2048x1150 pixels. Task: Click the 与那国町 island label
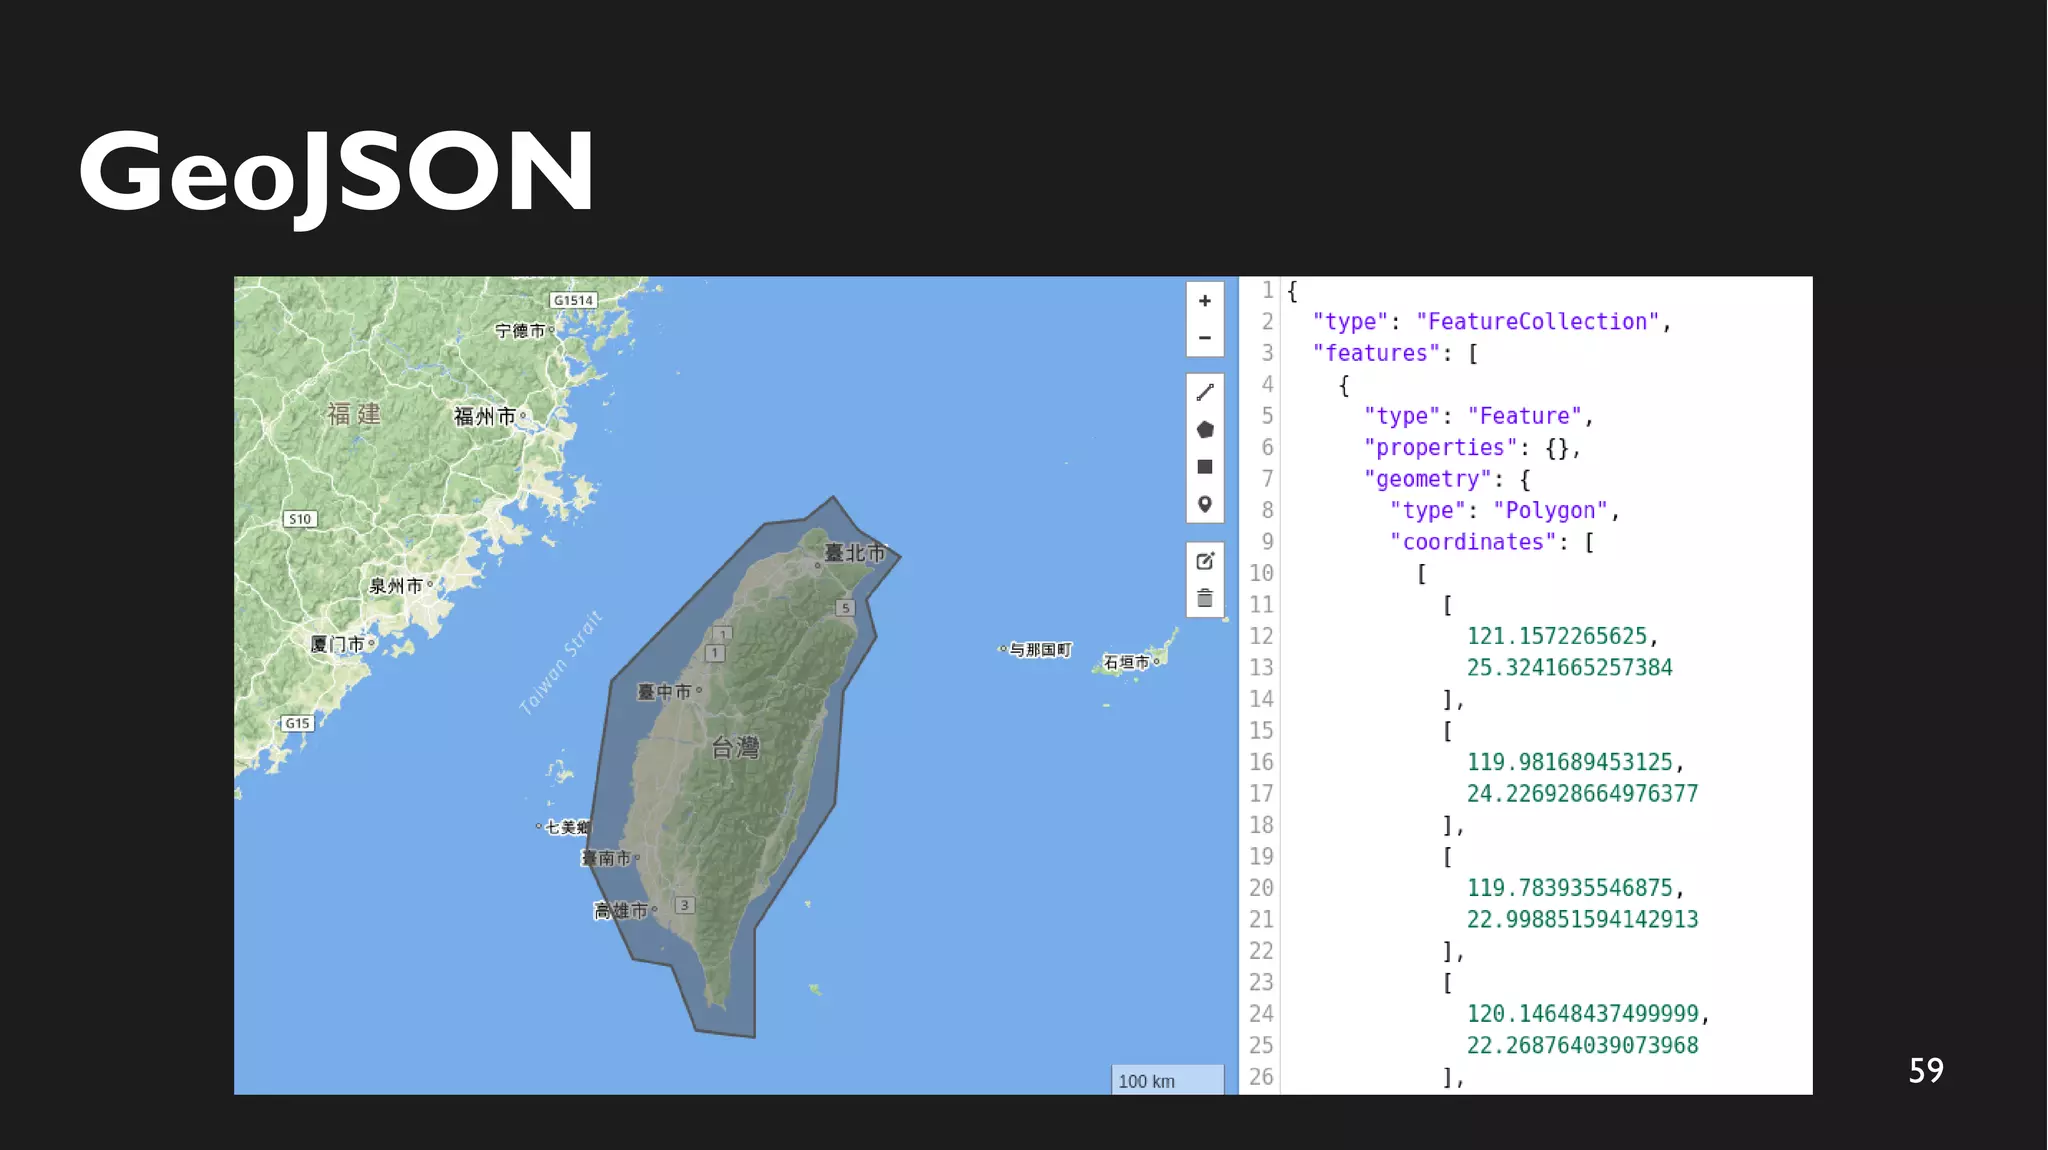pos(1041,650)
